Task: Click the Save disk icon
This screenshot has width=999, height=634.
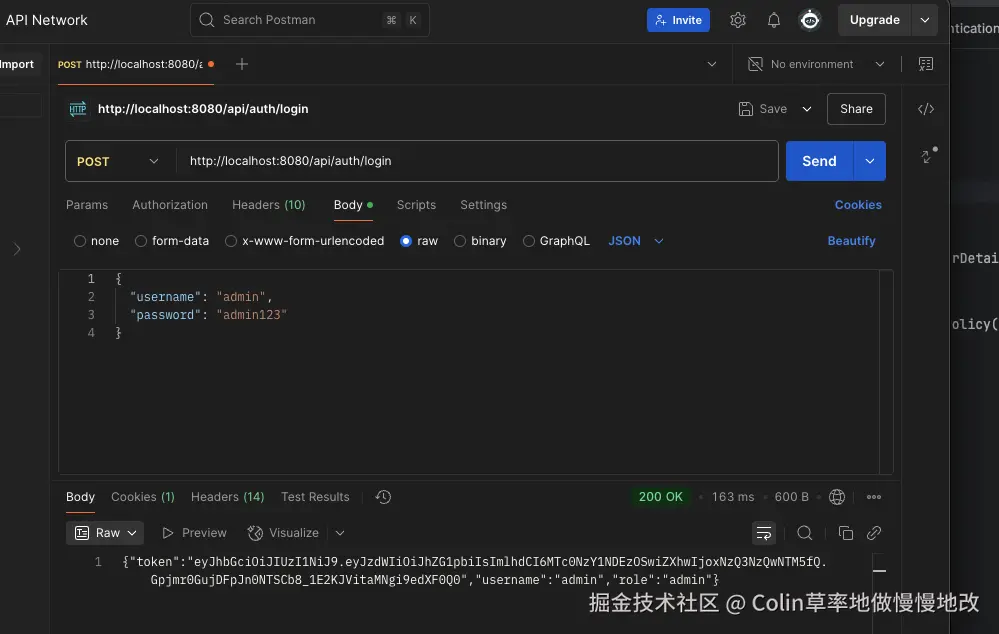Action: tap(745, 109)
